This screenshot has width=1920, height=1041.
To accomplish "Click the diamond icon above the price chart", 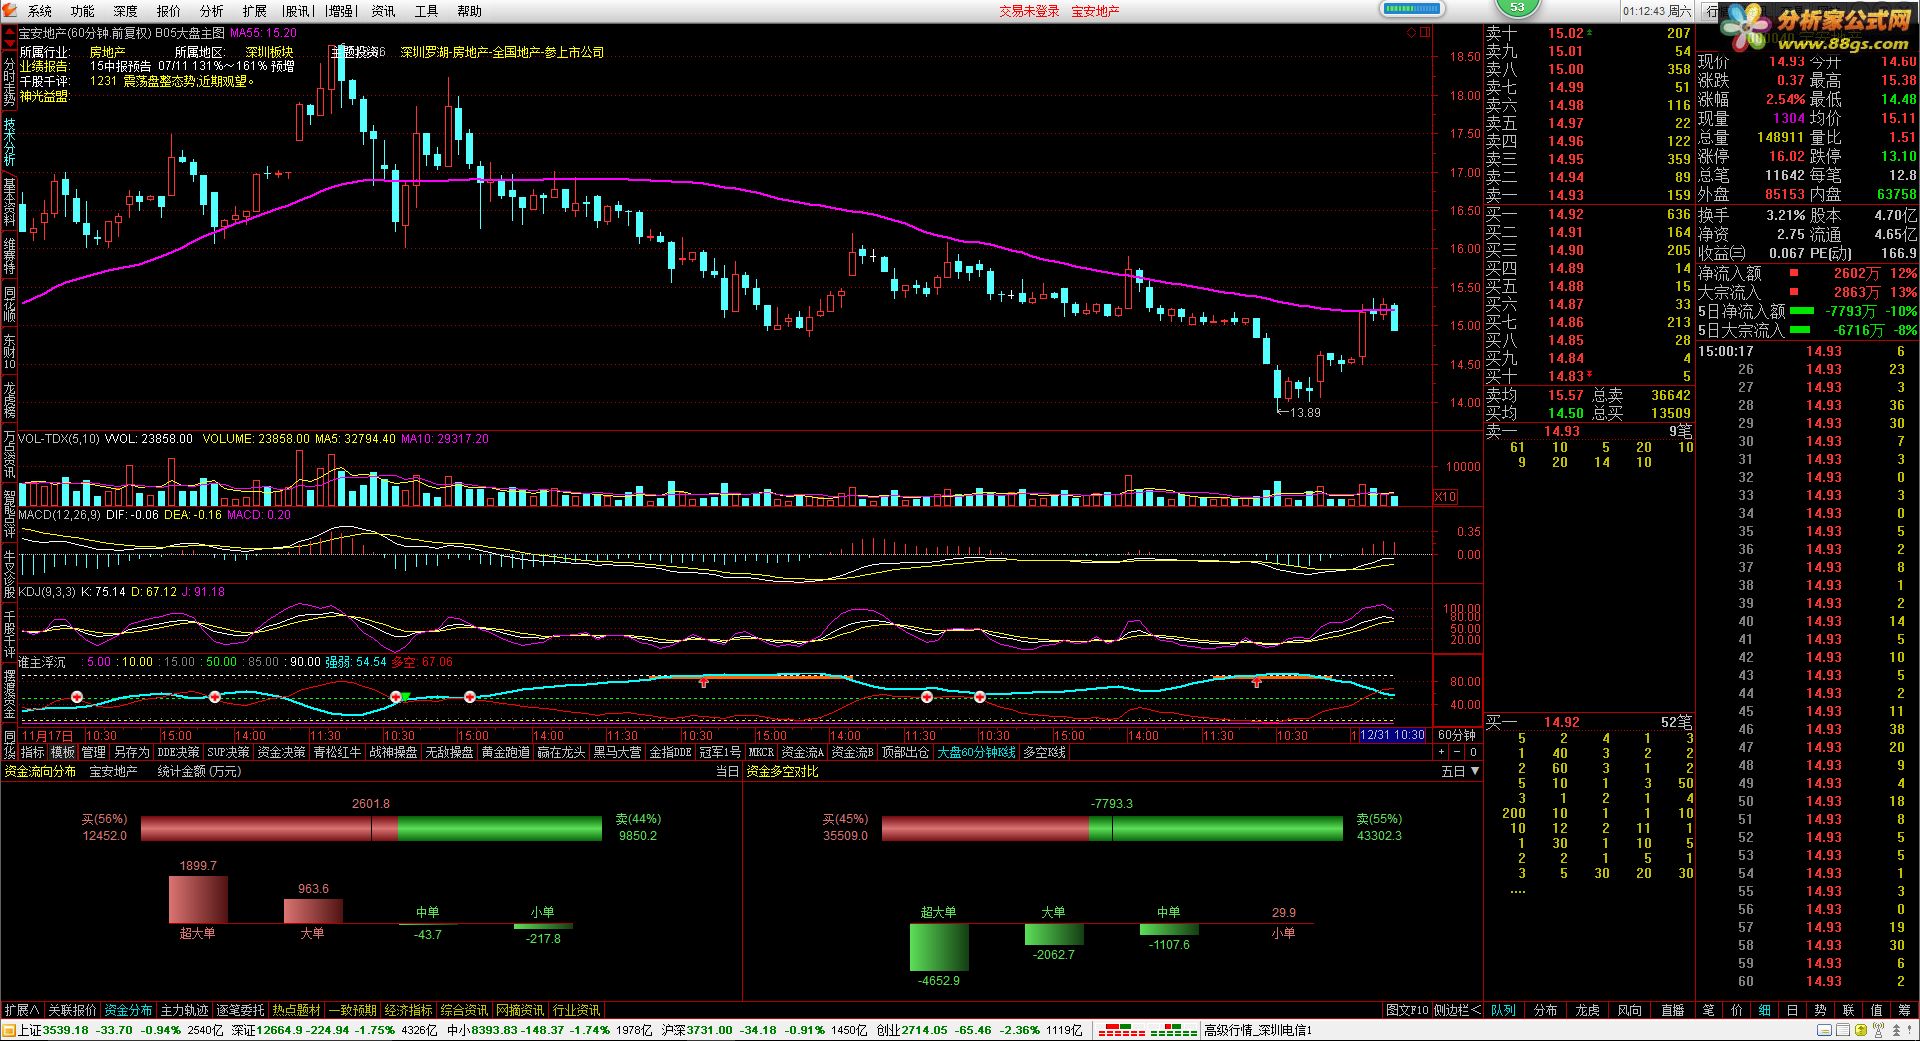I will (x=1412, y=33).
